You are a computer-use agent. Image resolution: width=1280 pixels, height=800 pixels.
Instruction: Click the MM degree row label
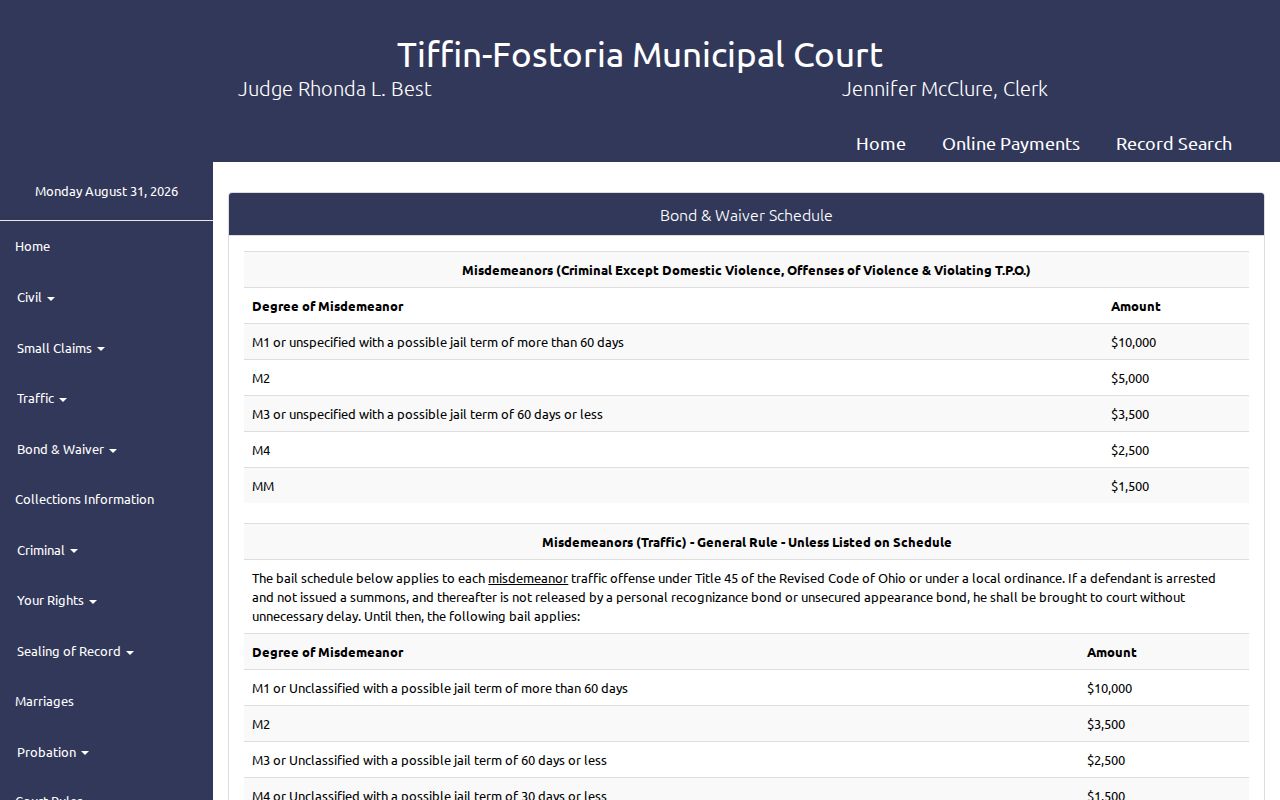pyautogui.click(x=263, y=486)
